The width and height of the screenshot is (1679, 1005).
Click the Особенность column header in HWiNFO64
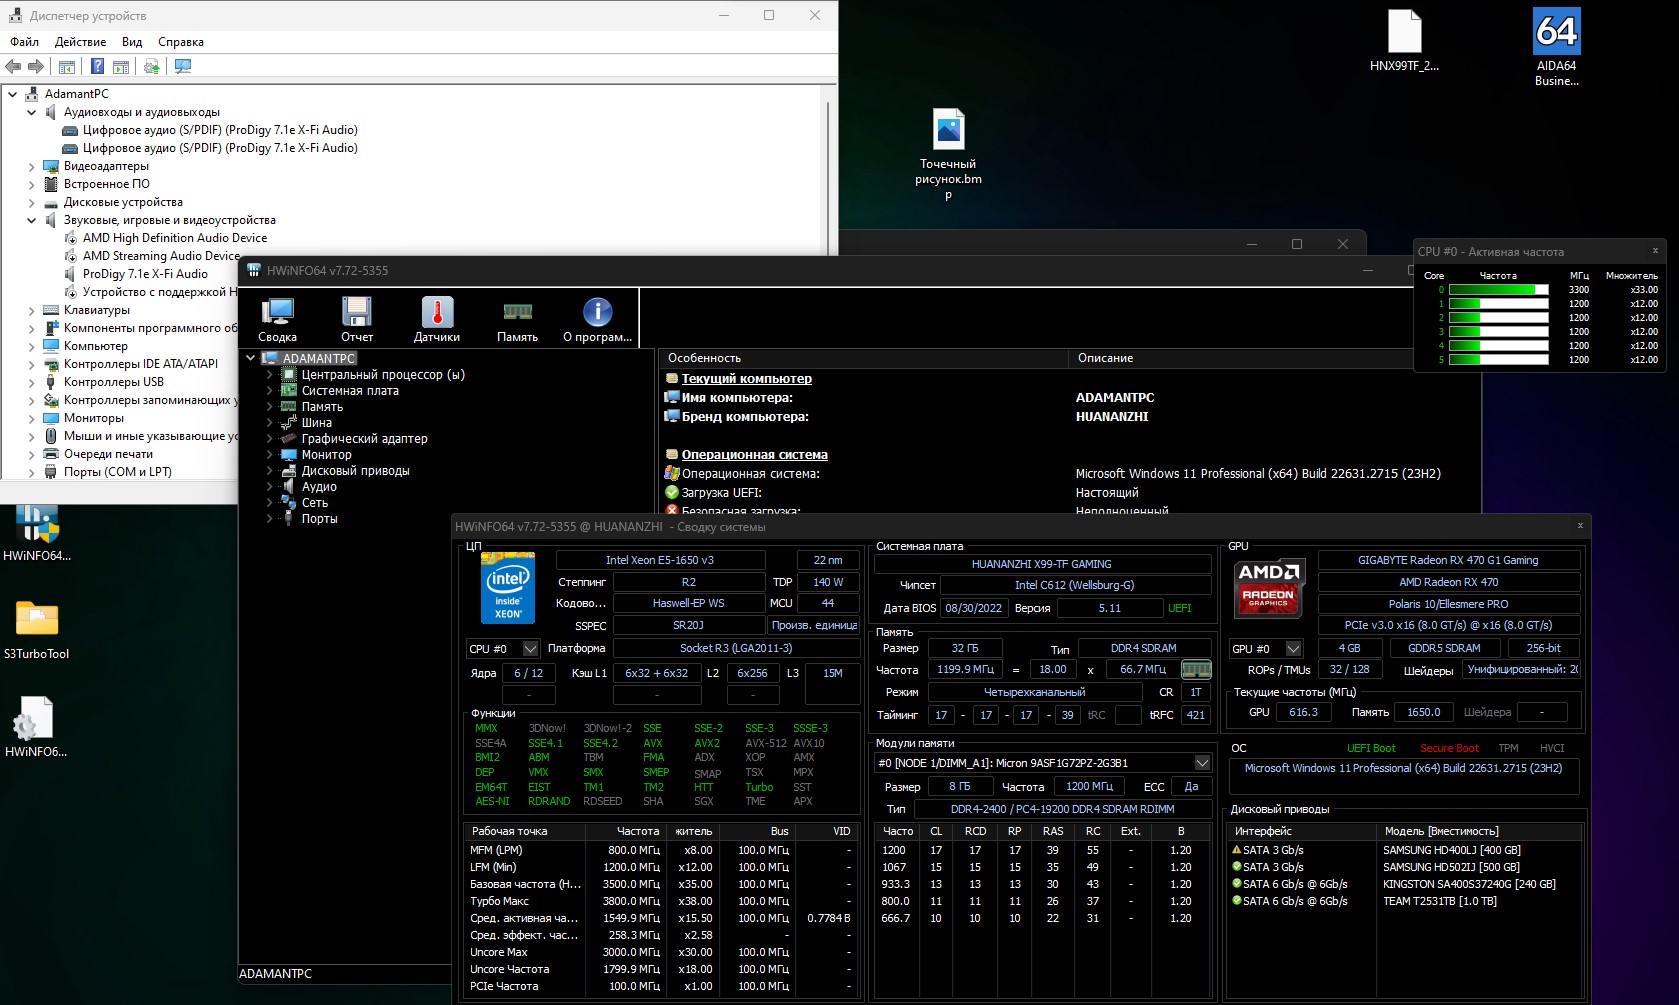(x=864, y=358)
